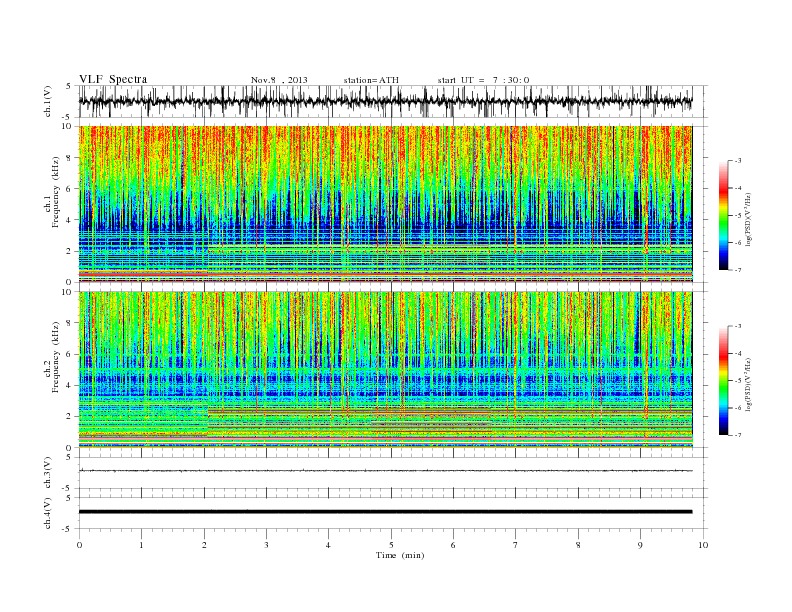This screenshot has width=792, height=612.
Task: Click the 'ch.1(V)' waveform axis label
Action: (48, 101)
